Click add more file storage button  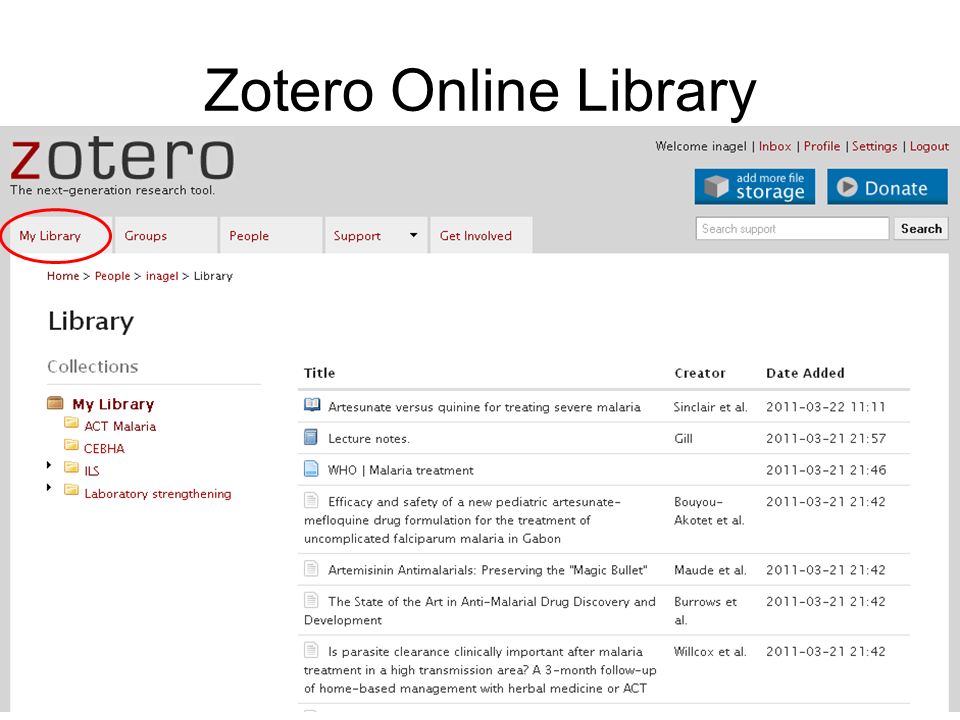click(x=755, y=187)
